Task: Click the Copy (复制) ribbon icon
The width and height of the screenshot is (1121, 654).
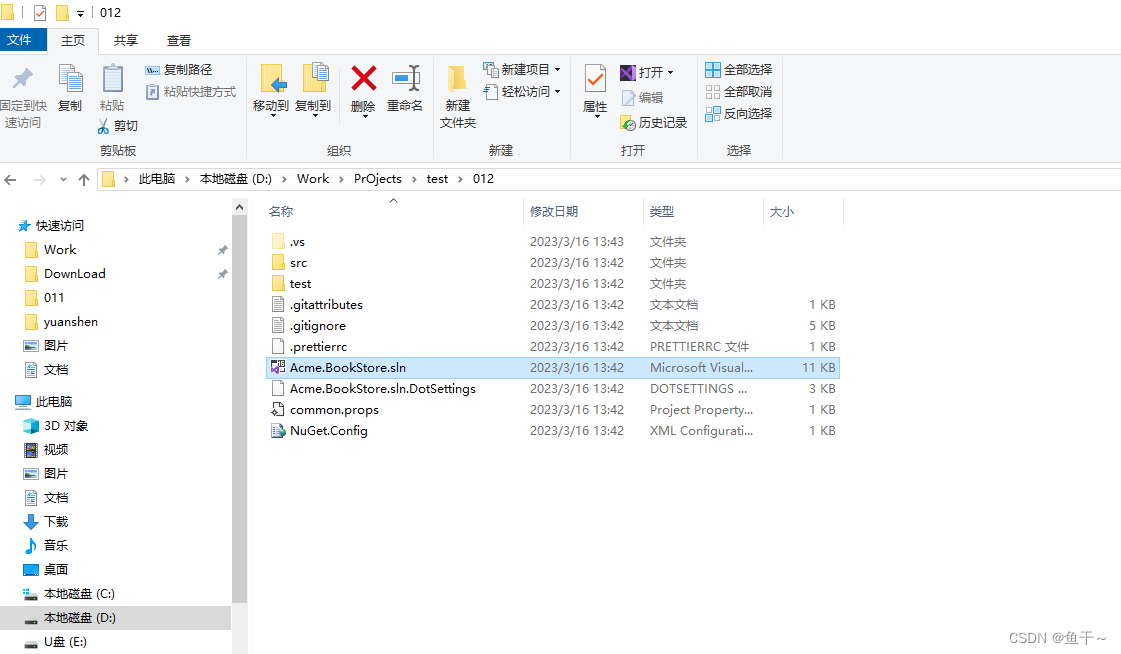Action: click(x=70, y=80)
